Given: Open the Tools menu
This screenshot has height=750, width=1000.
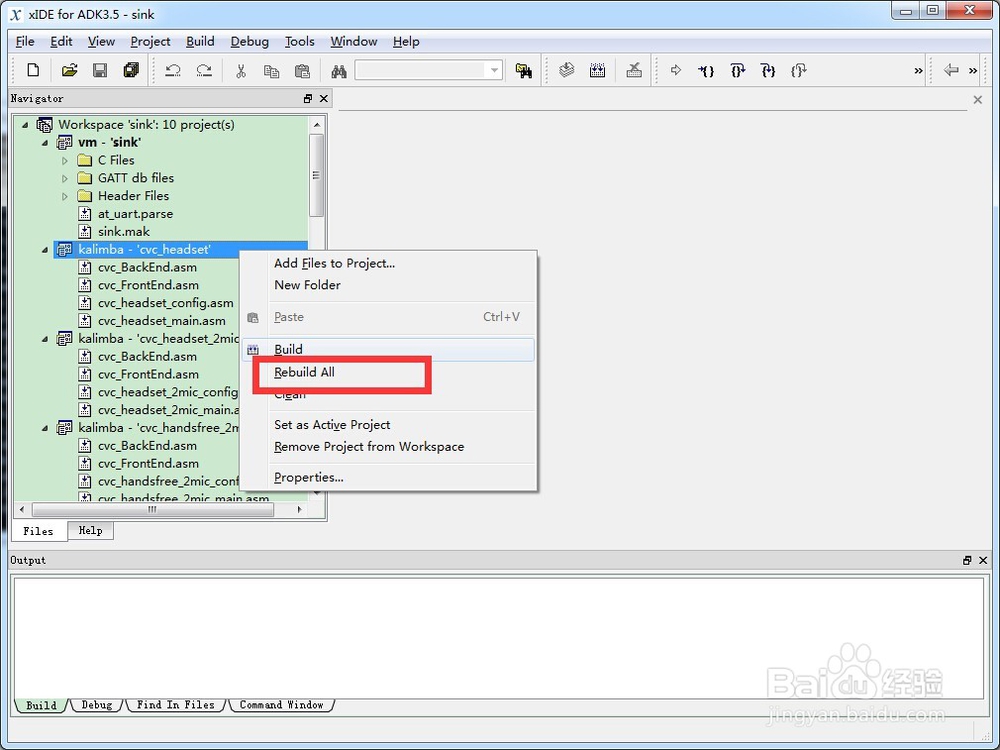Looking at the screenshot, I should coord(299,41).
